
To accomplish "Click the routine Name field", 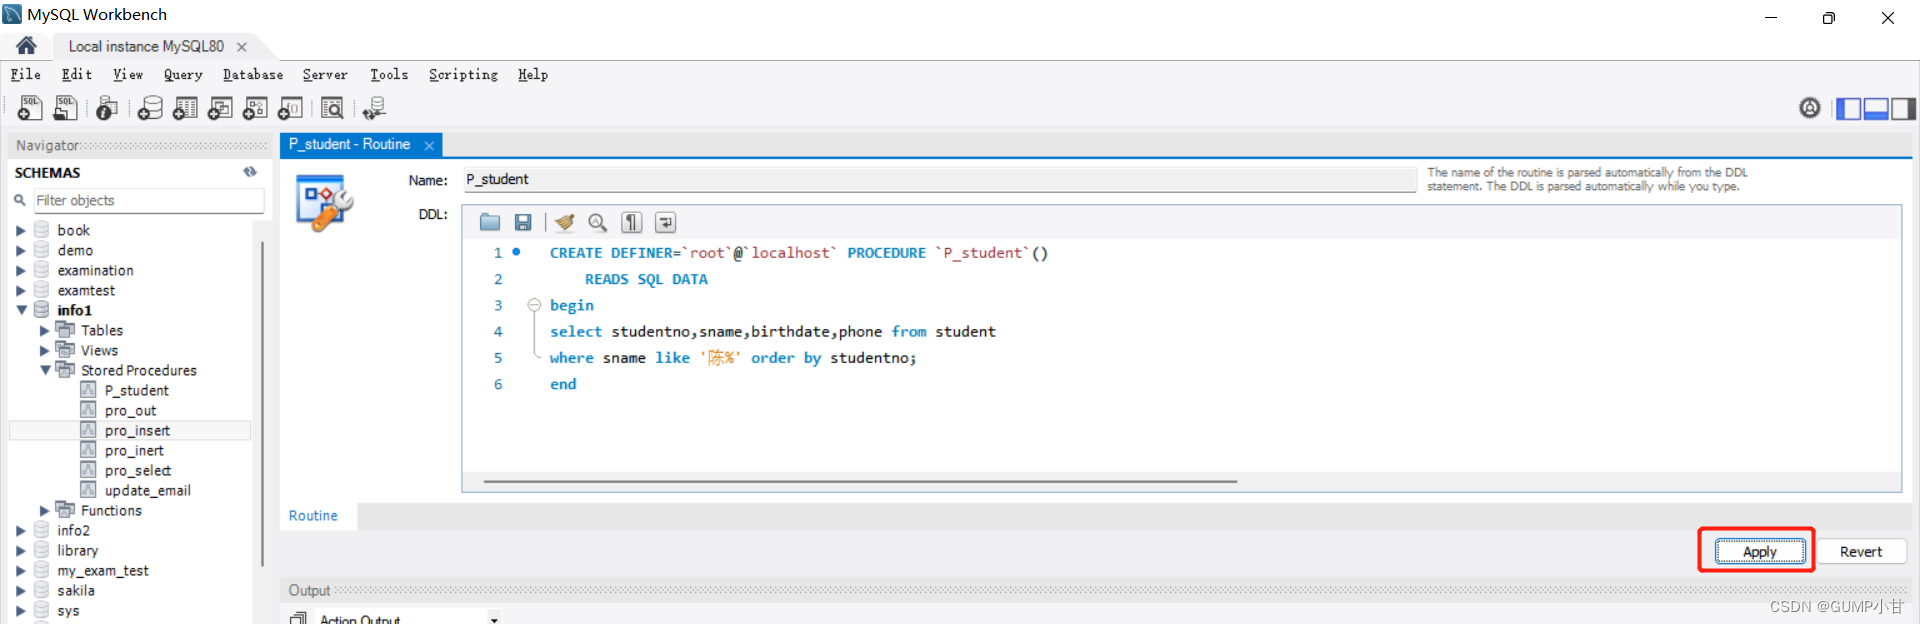I will click(x=940, y=180).
